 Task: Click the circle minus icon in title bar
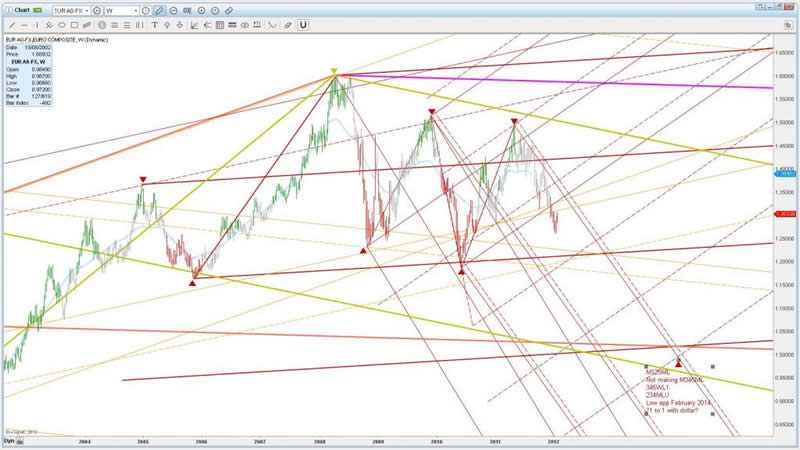pos(173,10)
